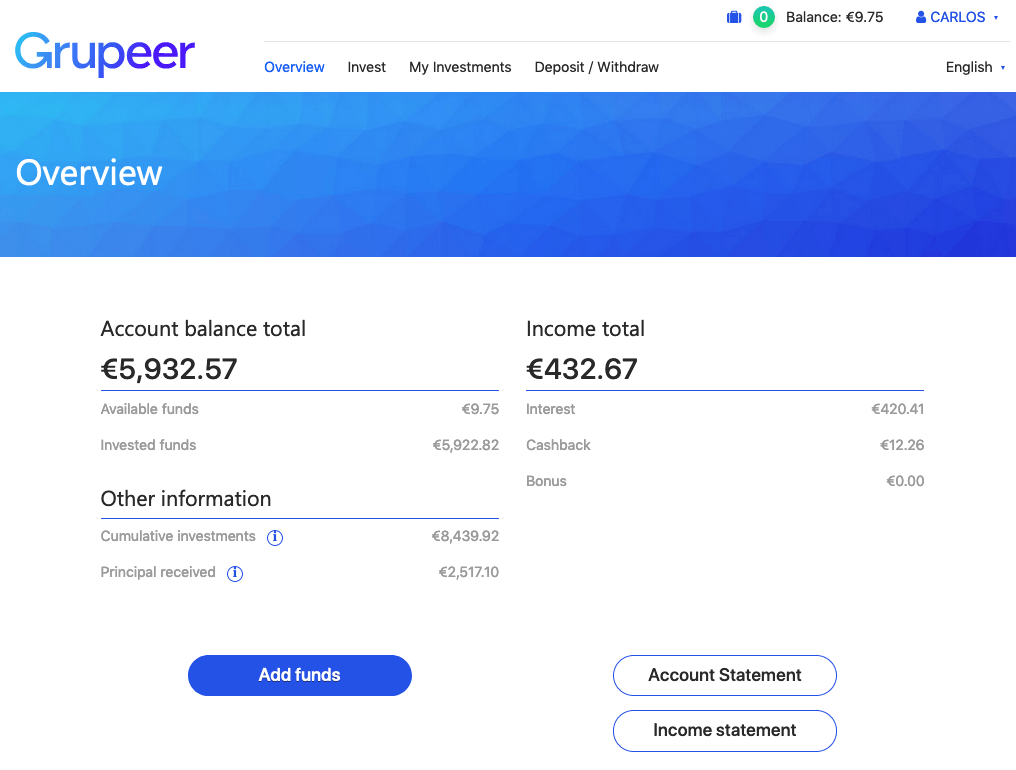Click the green notification badge showing 0
Image resolution: width=1016 pixels, height=770 pixels.
click(764, 17)
